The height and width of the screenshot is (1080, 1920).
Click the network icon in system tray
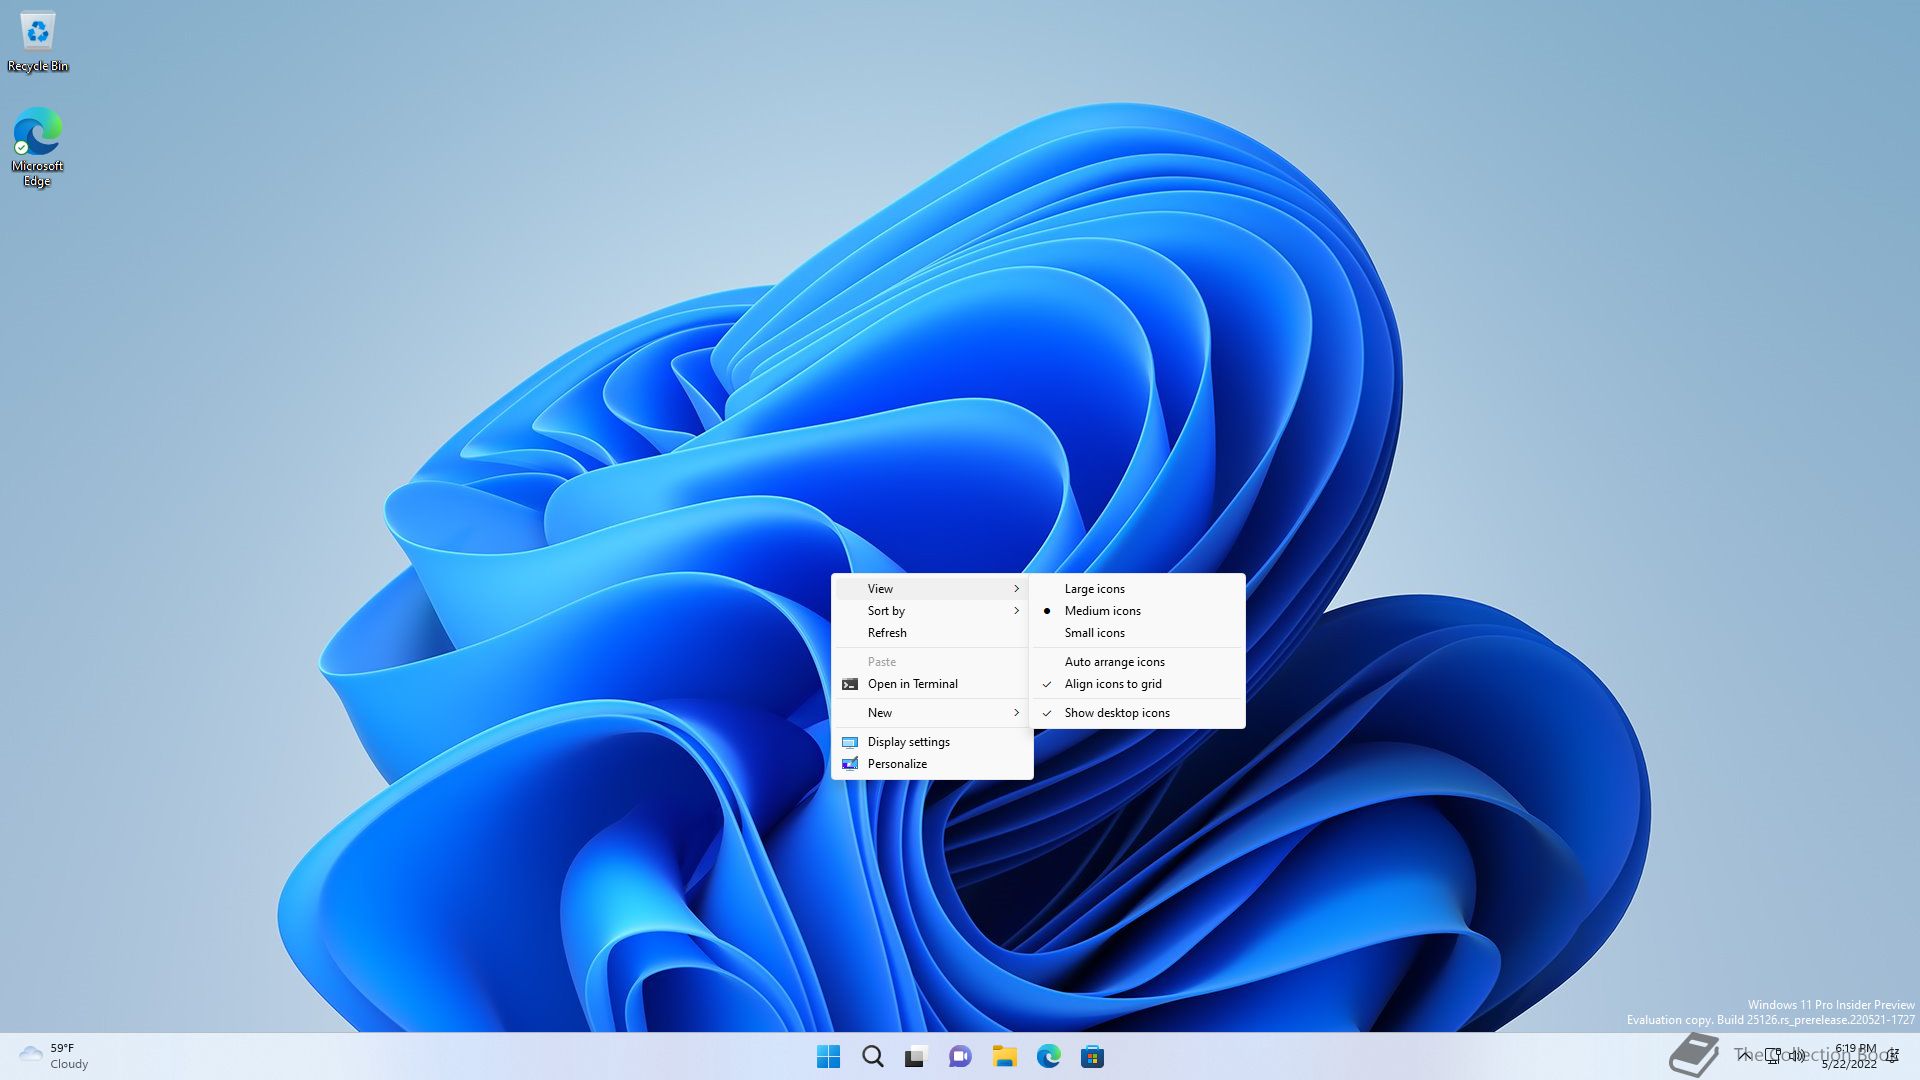[1773, 1056]
